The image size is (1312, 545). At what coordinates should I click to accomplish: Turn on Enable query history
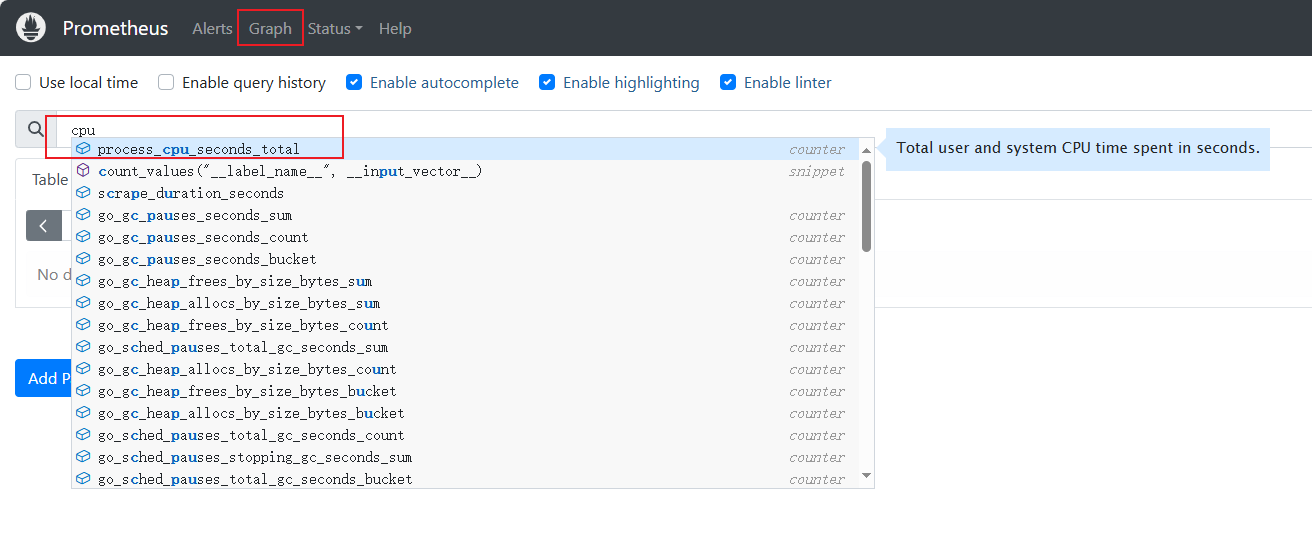pyautogui.click(x=166, y=82)
